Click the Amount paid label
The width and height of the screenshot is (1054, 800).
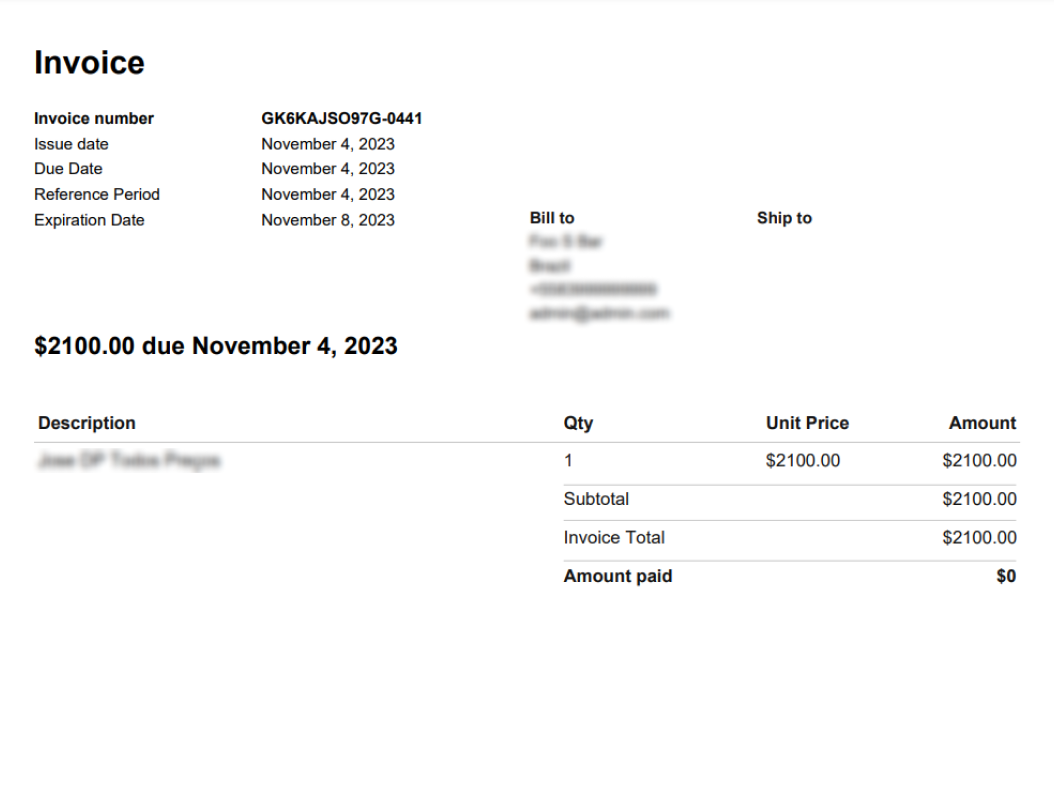click(618, 576)
